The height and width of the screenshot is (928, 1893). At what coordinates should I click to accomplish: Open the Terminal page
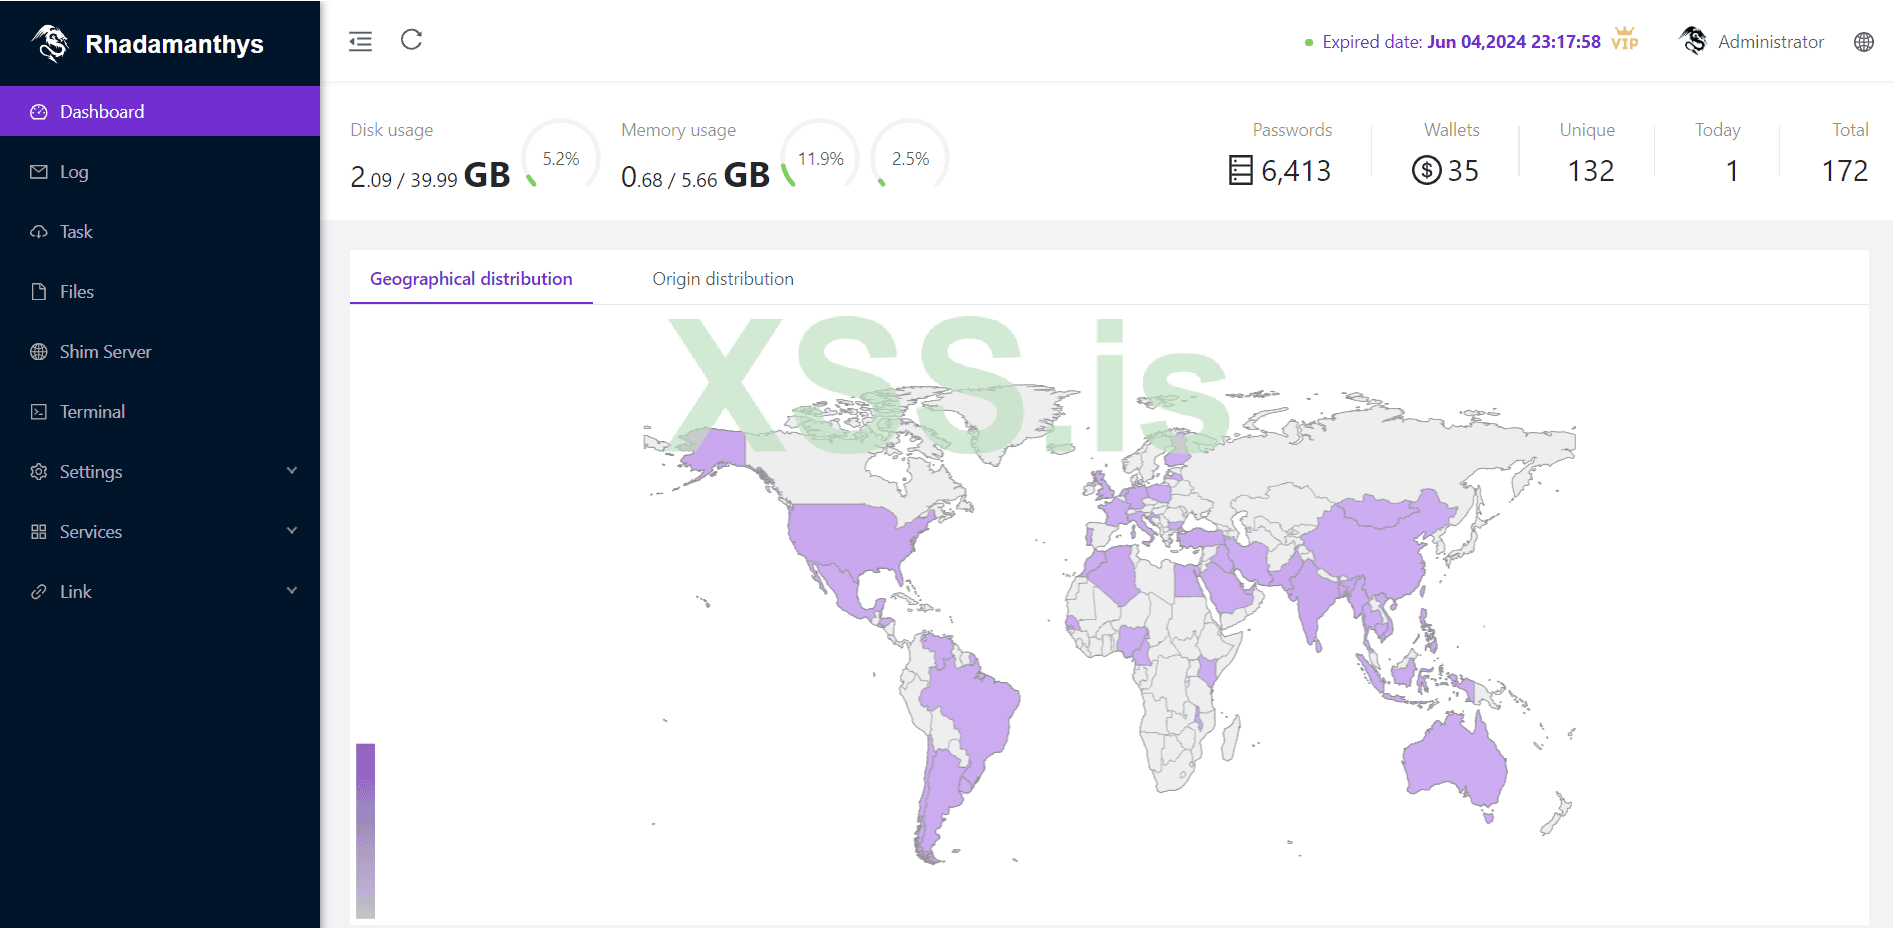[160, 412]
